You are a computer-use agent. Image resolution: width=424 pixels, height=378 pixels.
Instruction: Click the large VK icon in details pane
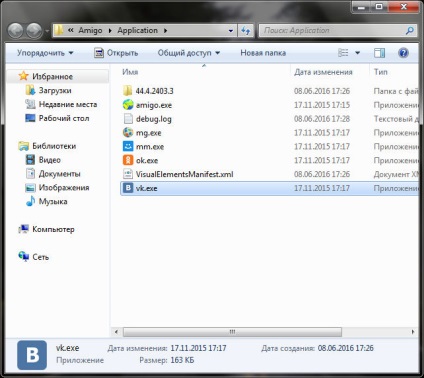[32, 355]
